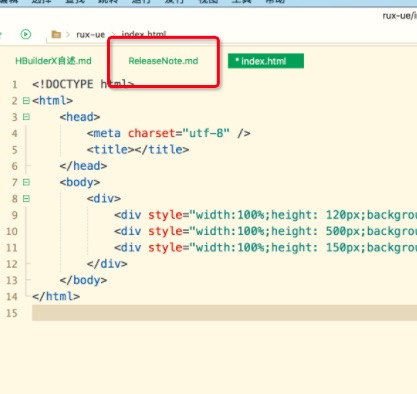Click the meta charset="utf-8" line

click(168, 133)
